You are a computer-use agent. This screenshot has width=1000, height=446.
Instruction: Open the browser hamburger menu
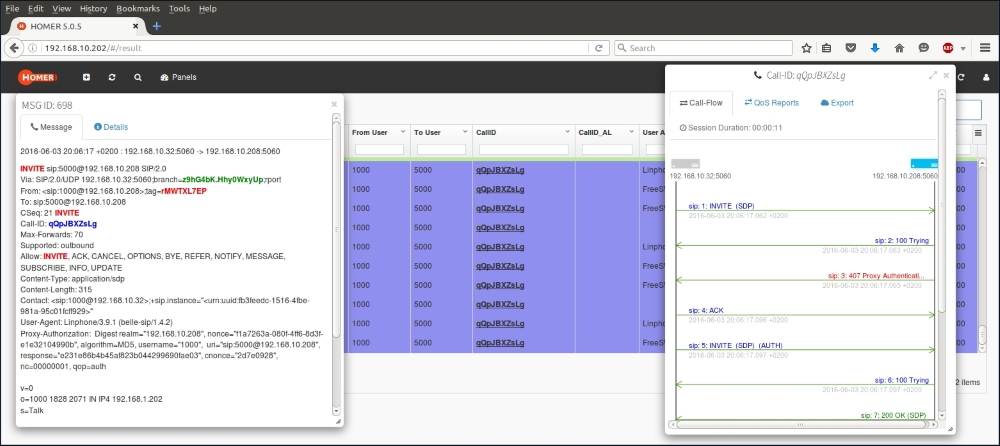click(x=985, y=48)
